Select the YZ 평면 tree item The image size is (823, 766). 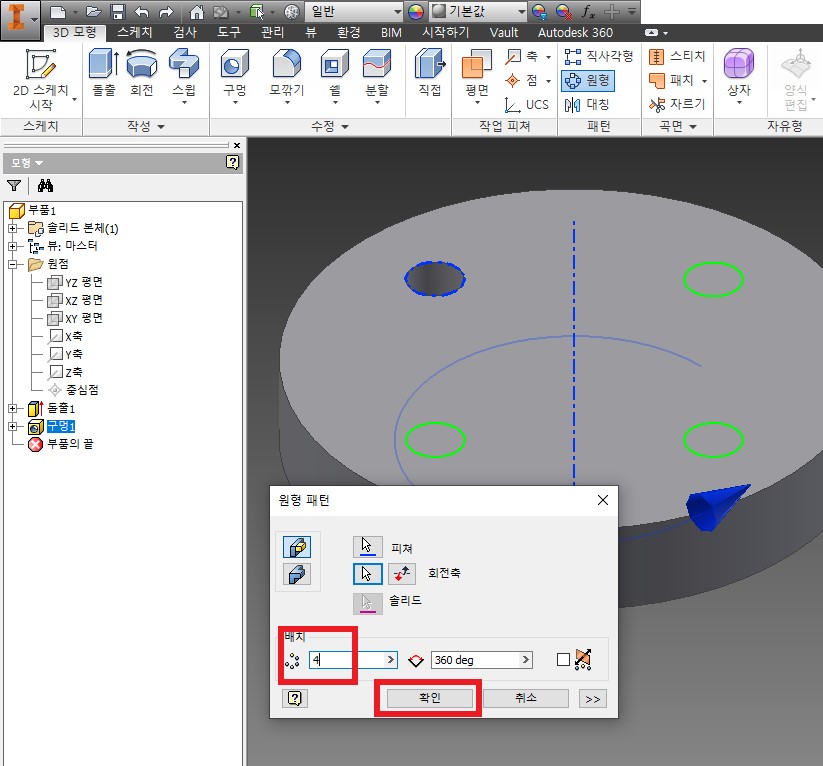pos(75,282)
